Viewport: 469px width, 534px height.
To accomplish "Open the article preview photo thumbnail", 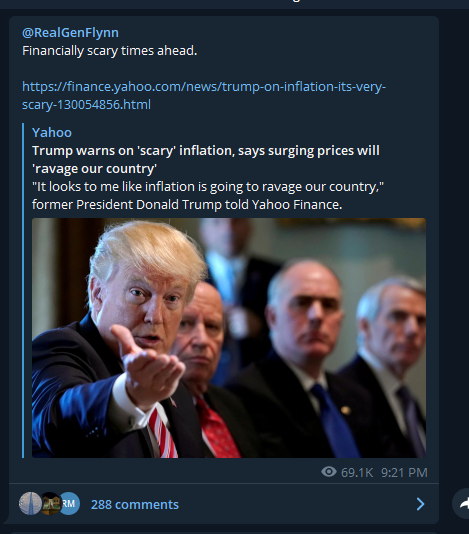I will [x=229, y=338].
